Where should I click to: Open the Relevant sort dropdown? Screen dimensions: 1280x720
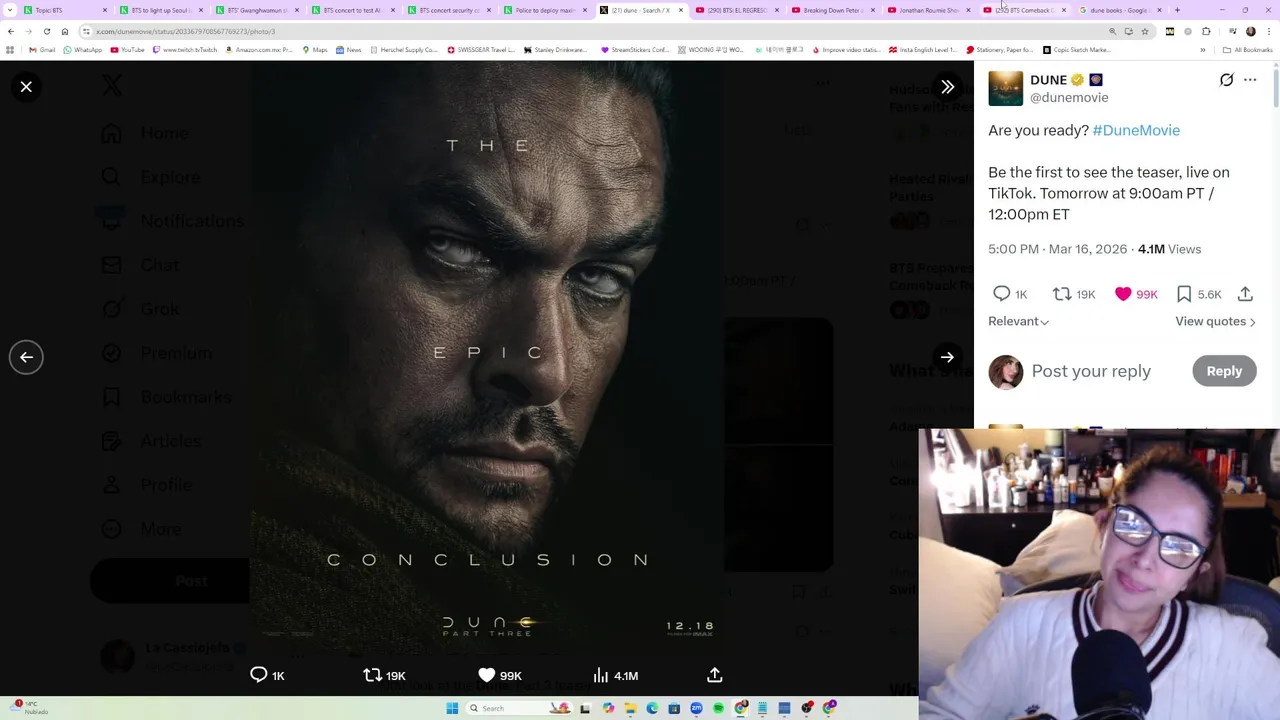(1018, 321)
